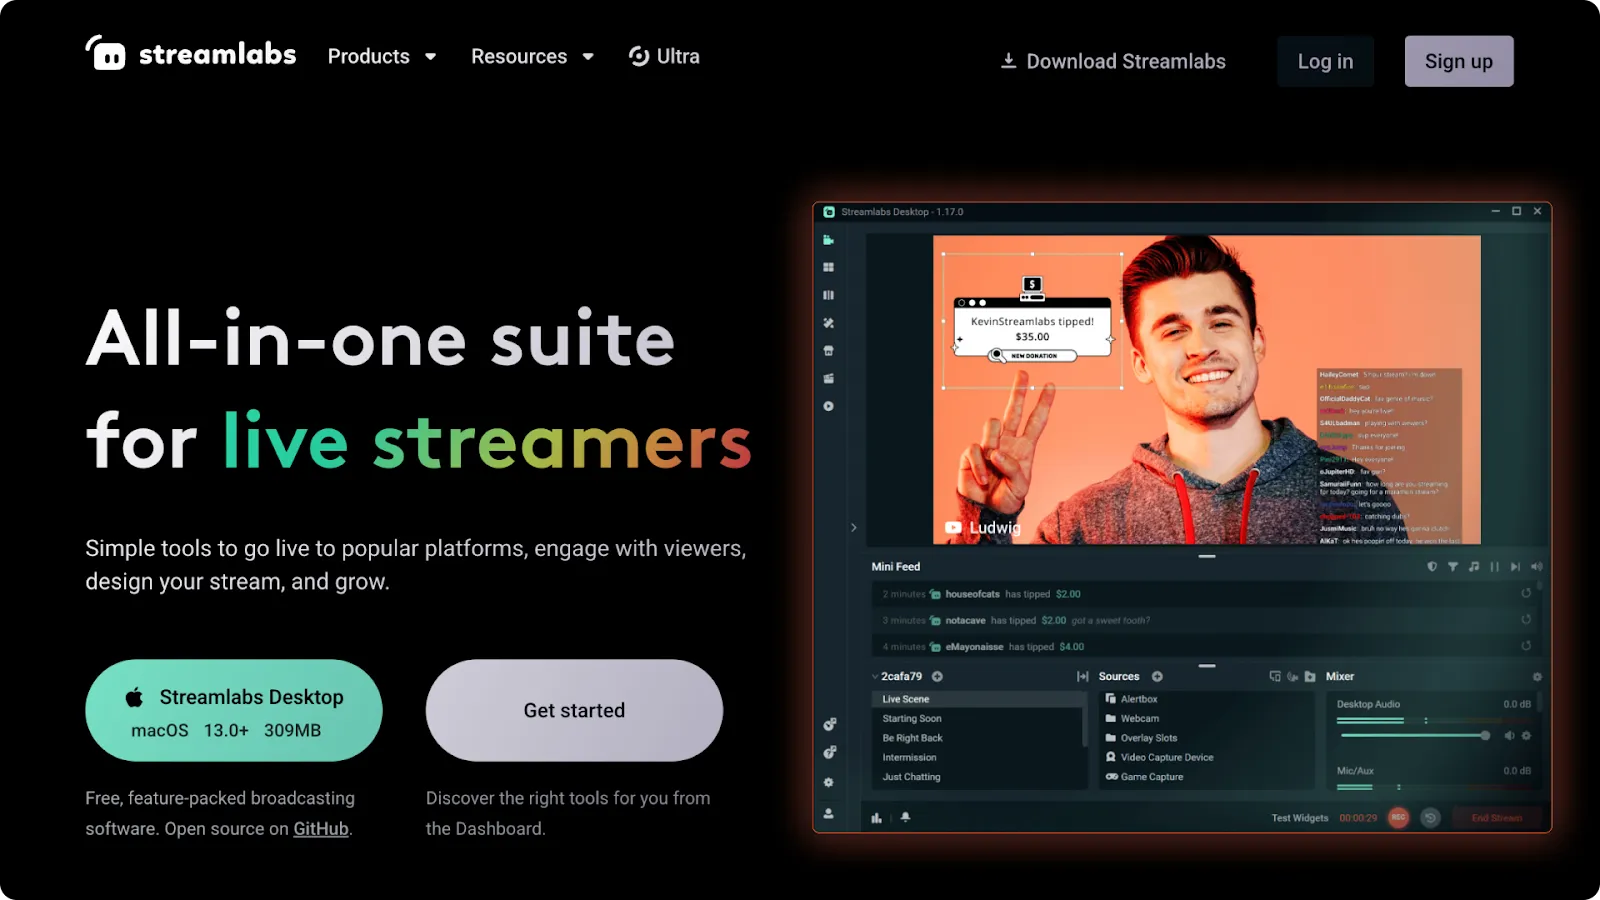
Task: Click the End Stream button
Action: point(1496,818)
